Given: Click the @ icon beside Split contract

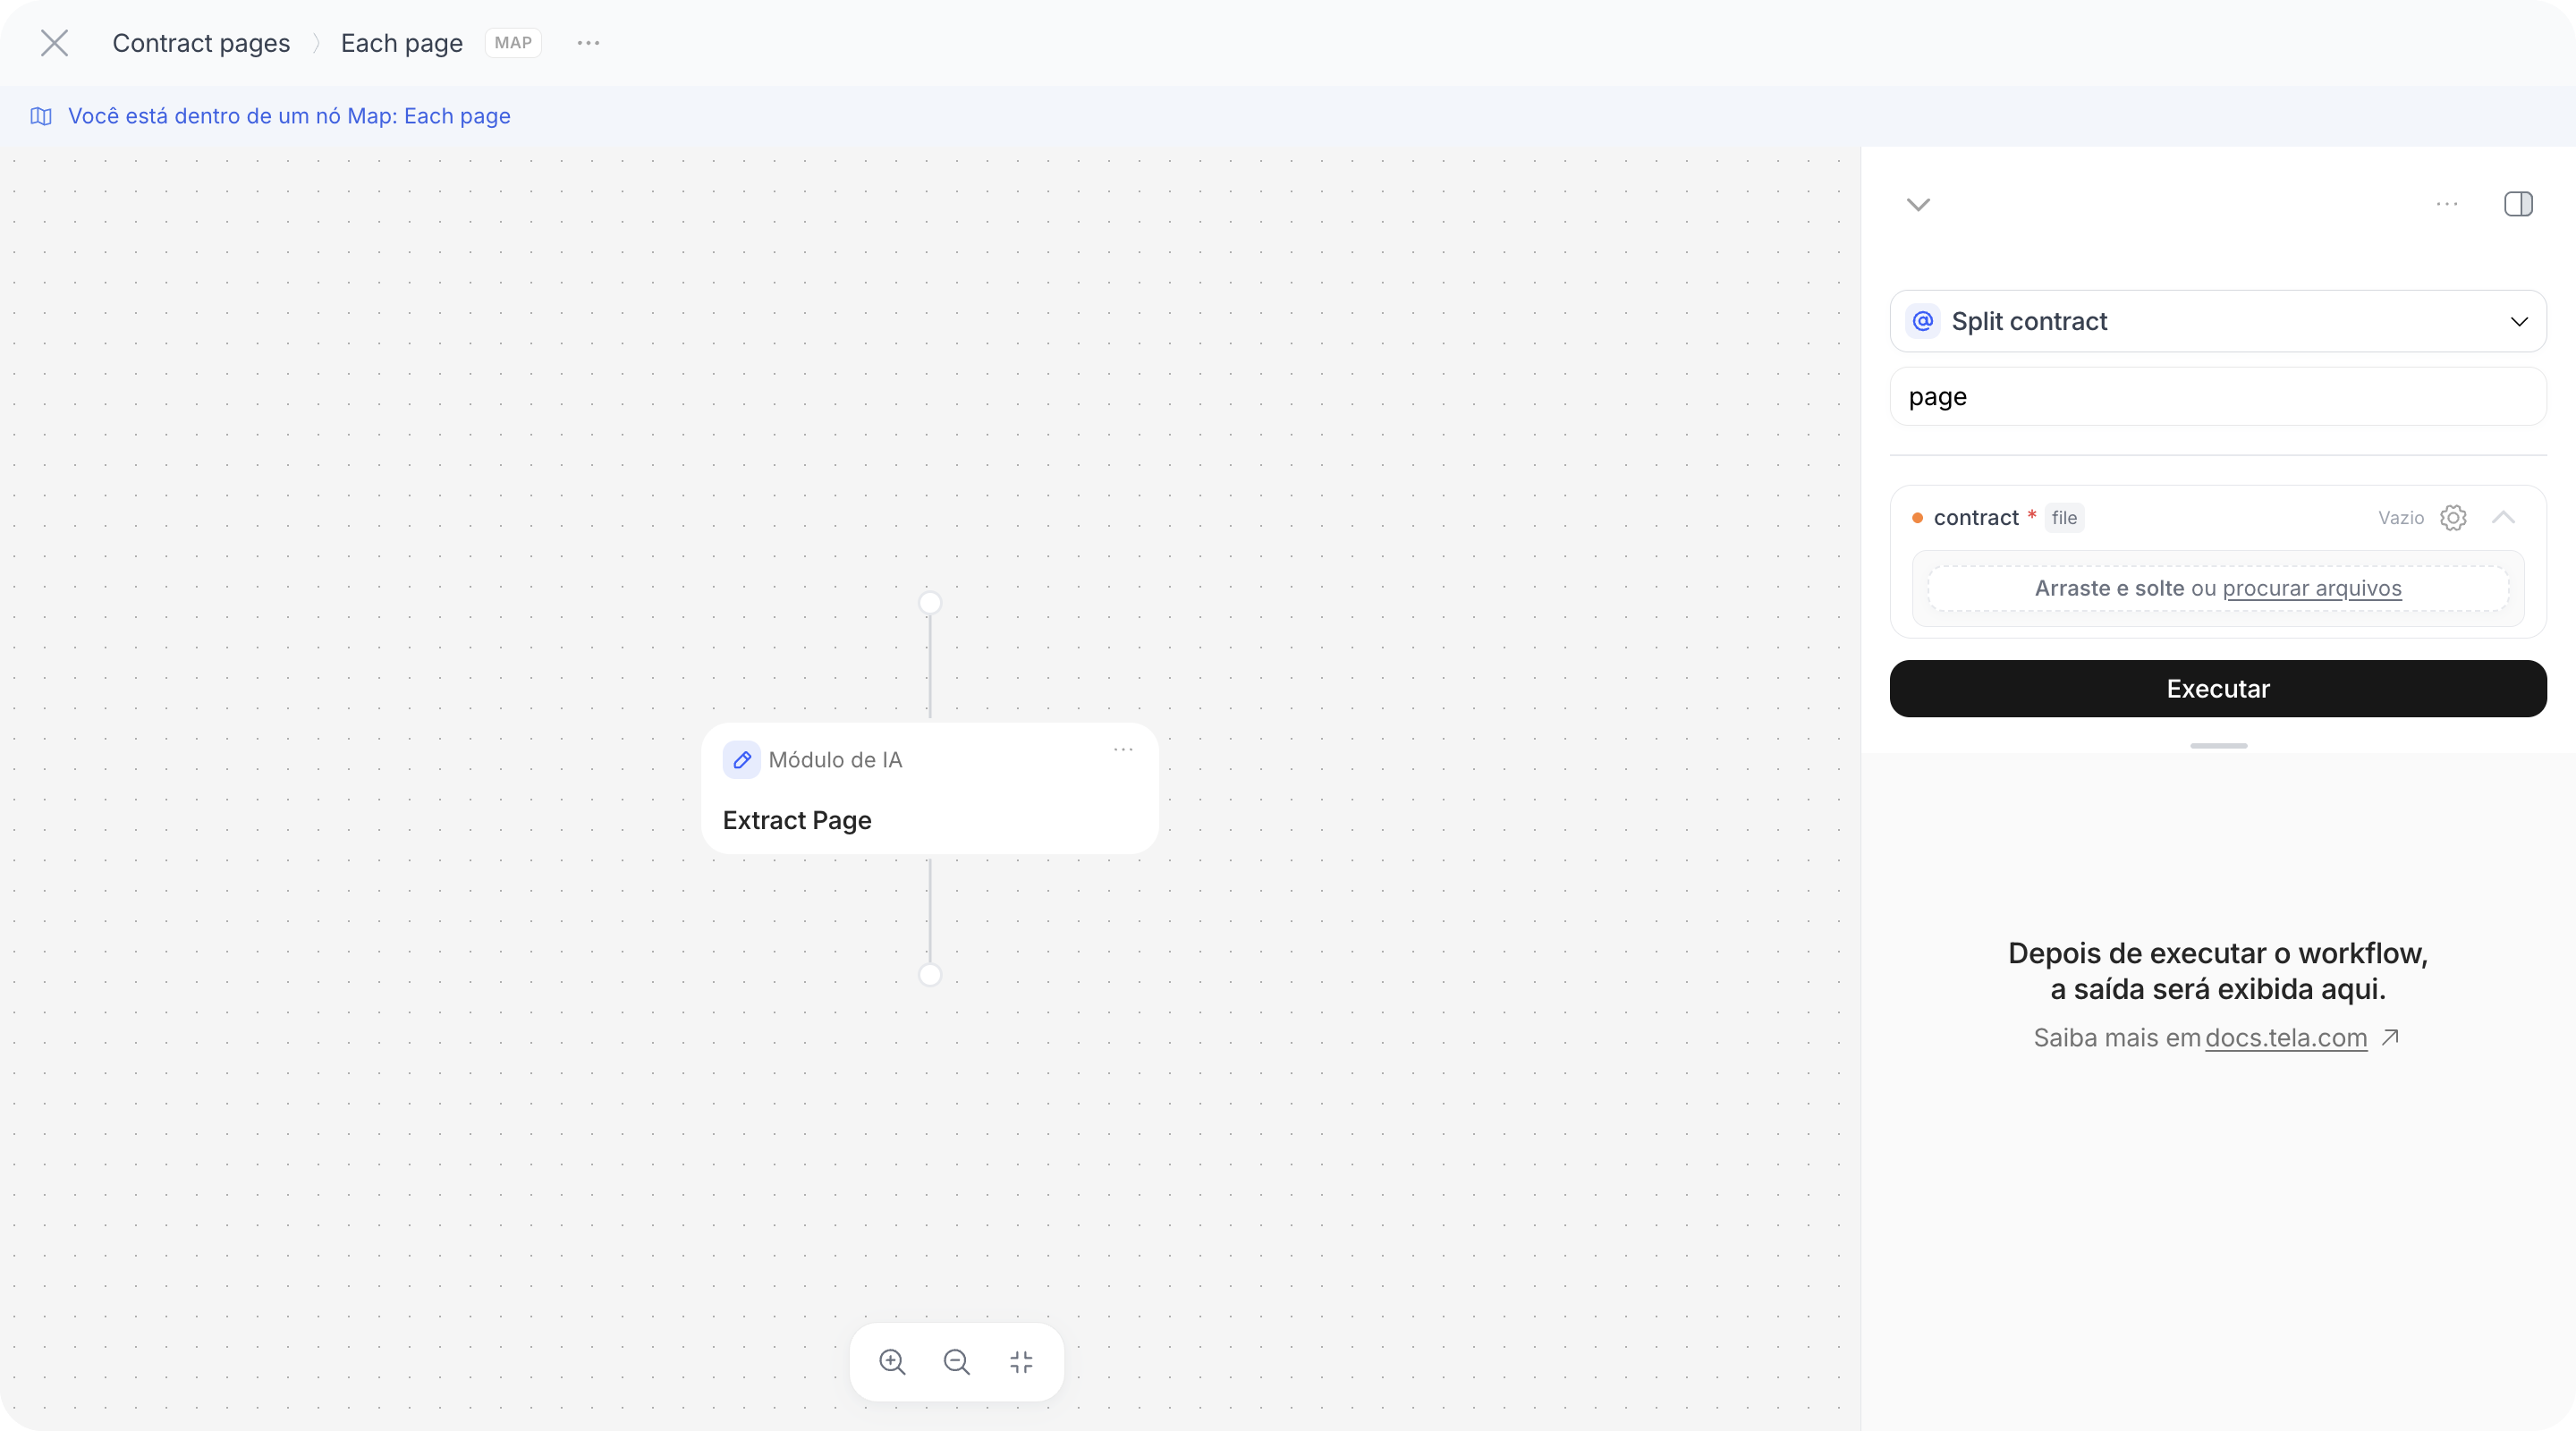Looking at the screenshot, I should click(1922, 321).
